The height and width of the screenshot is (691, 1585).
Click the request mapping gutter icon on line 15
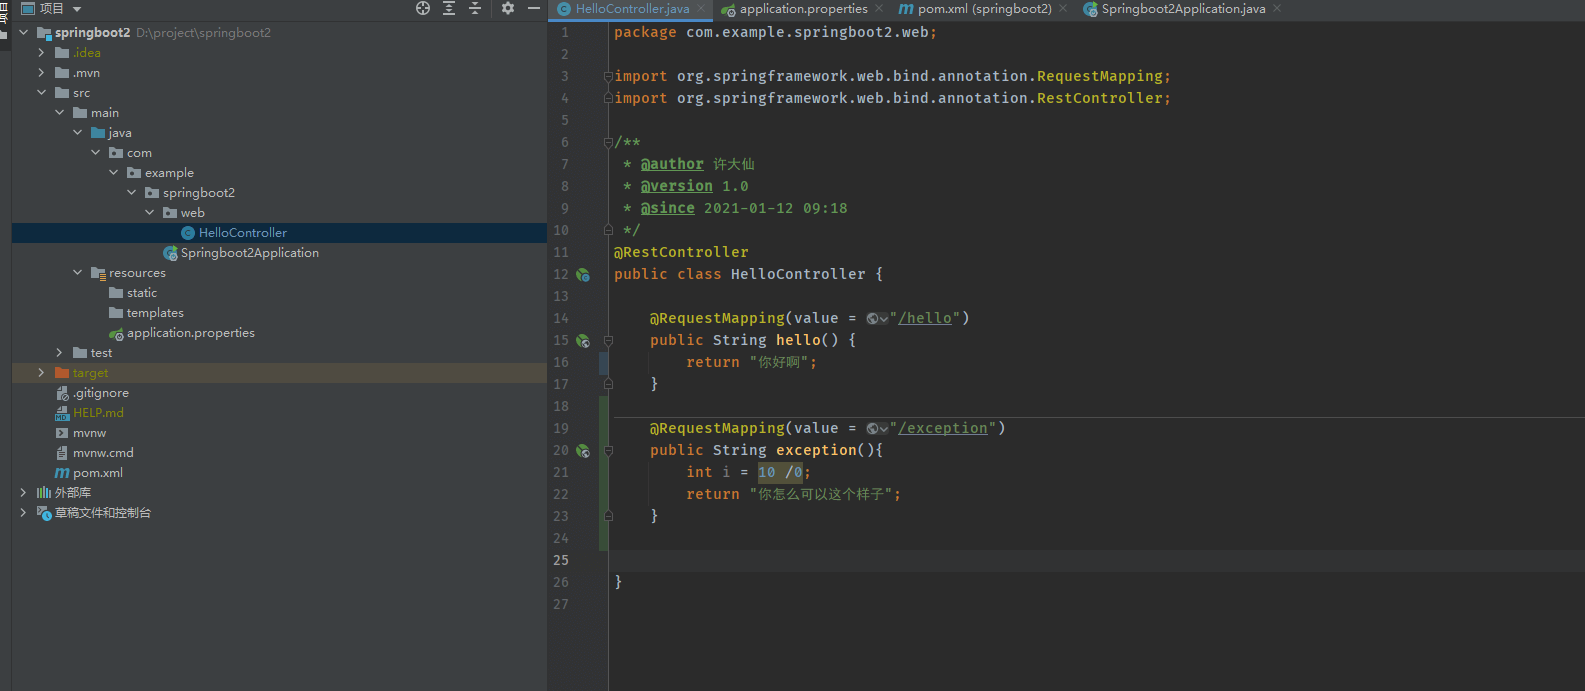583,341
